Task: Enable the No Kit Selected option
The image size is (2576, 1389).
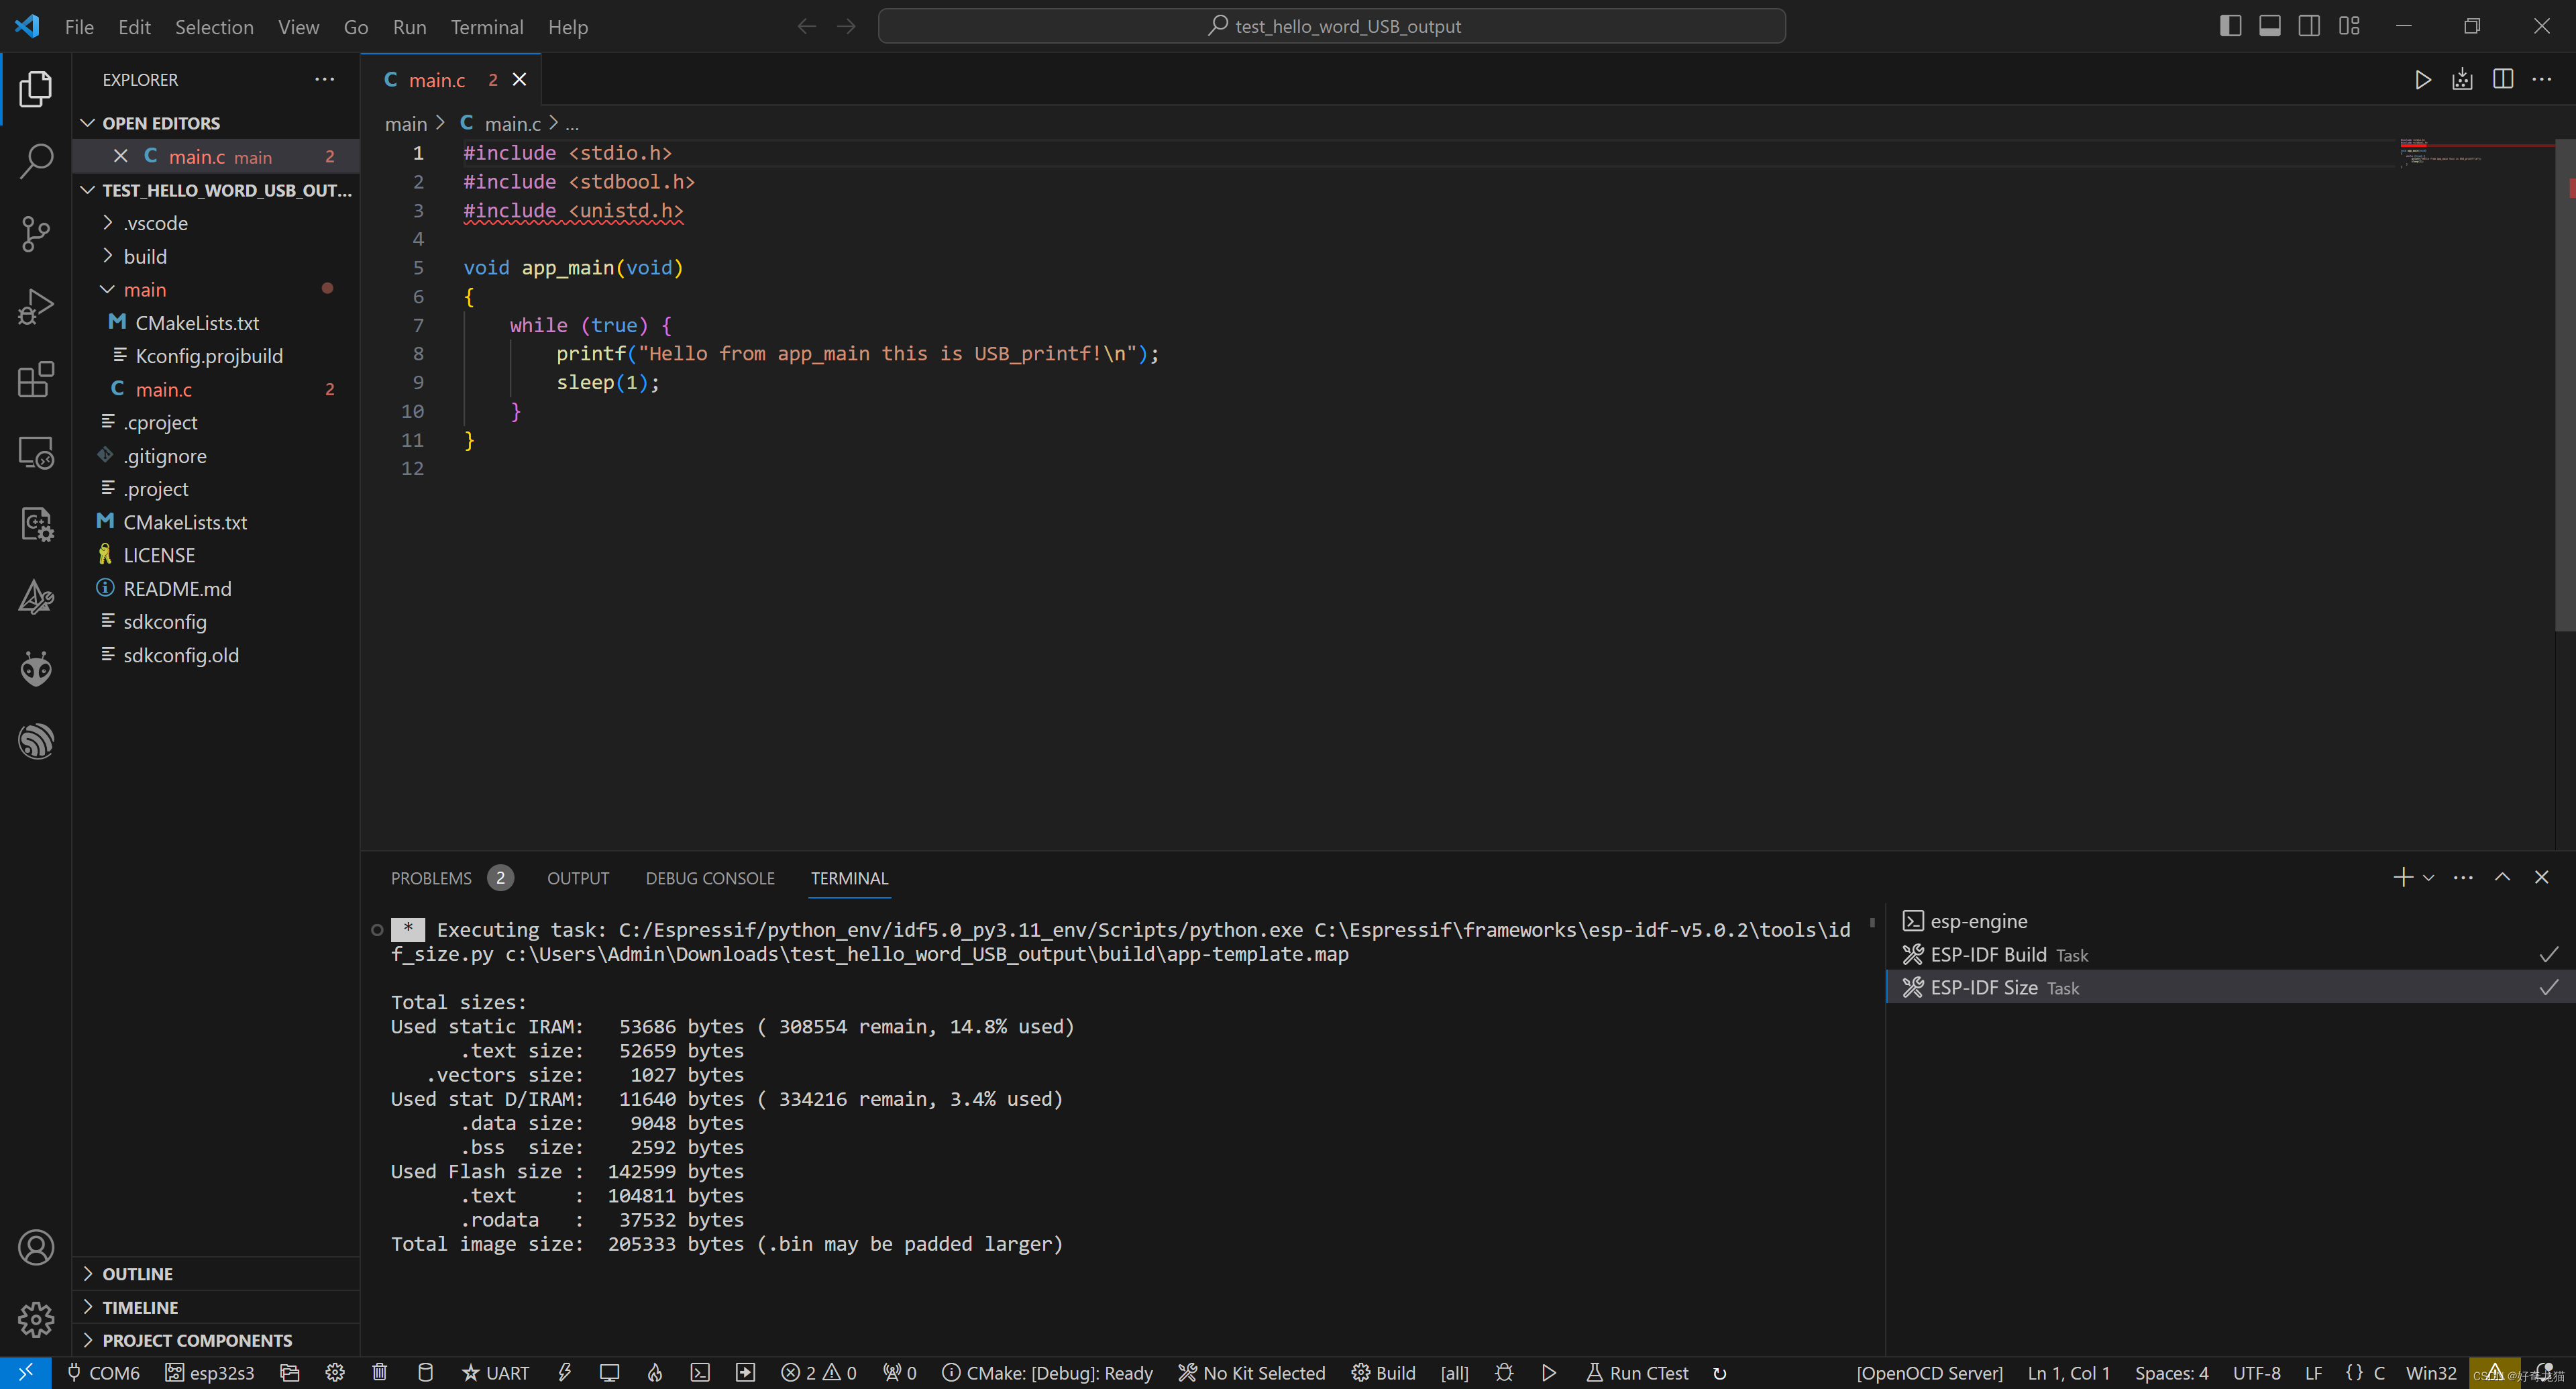Action: tap(1253, 1370)
